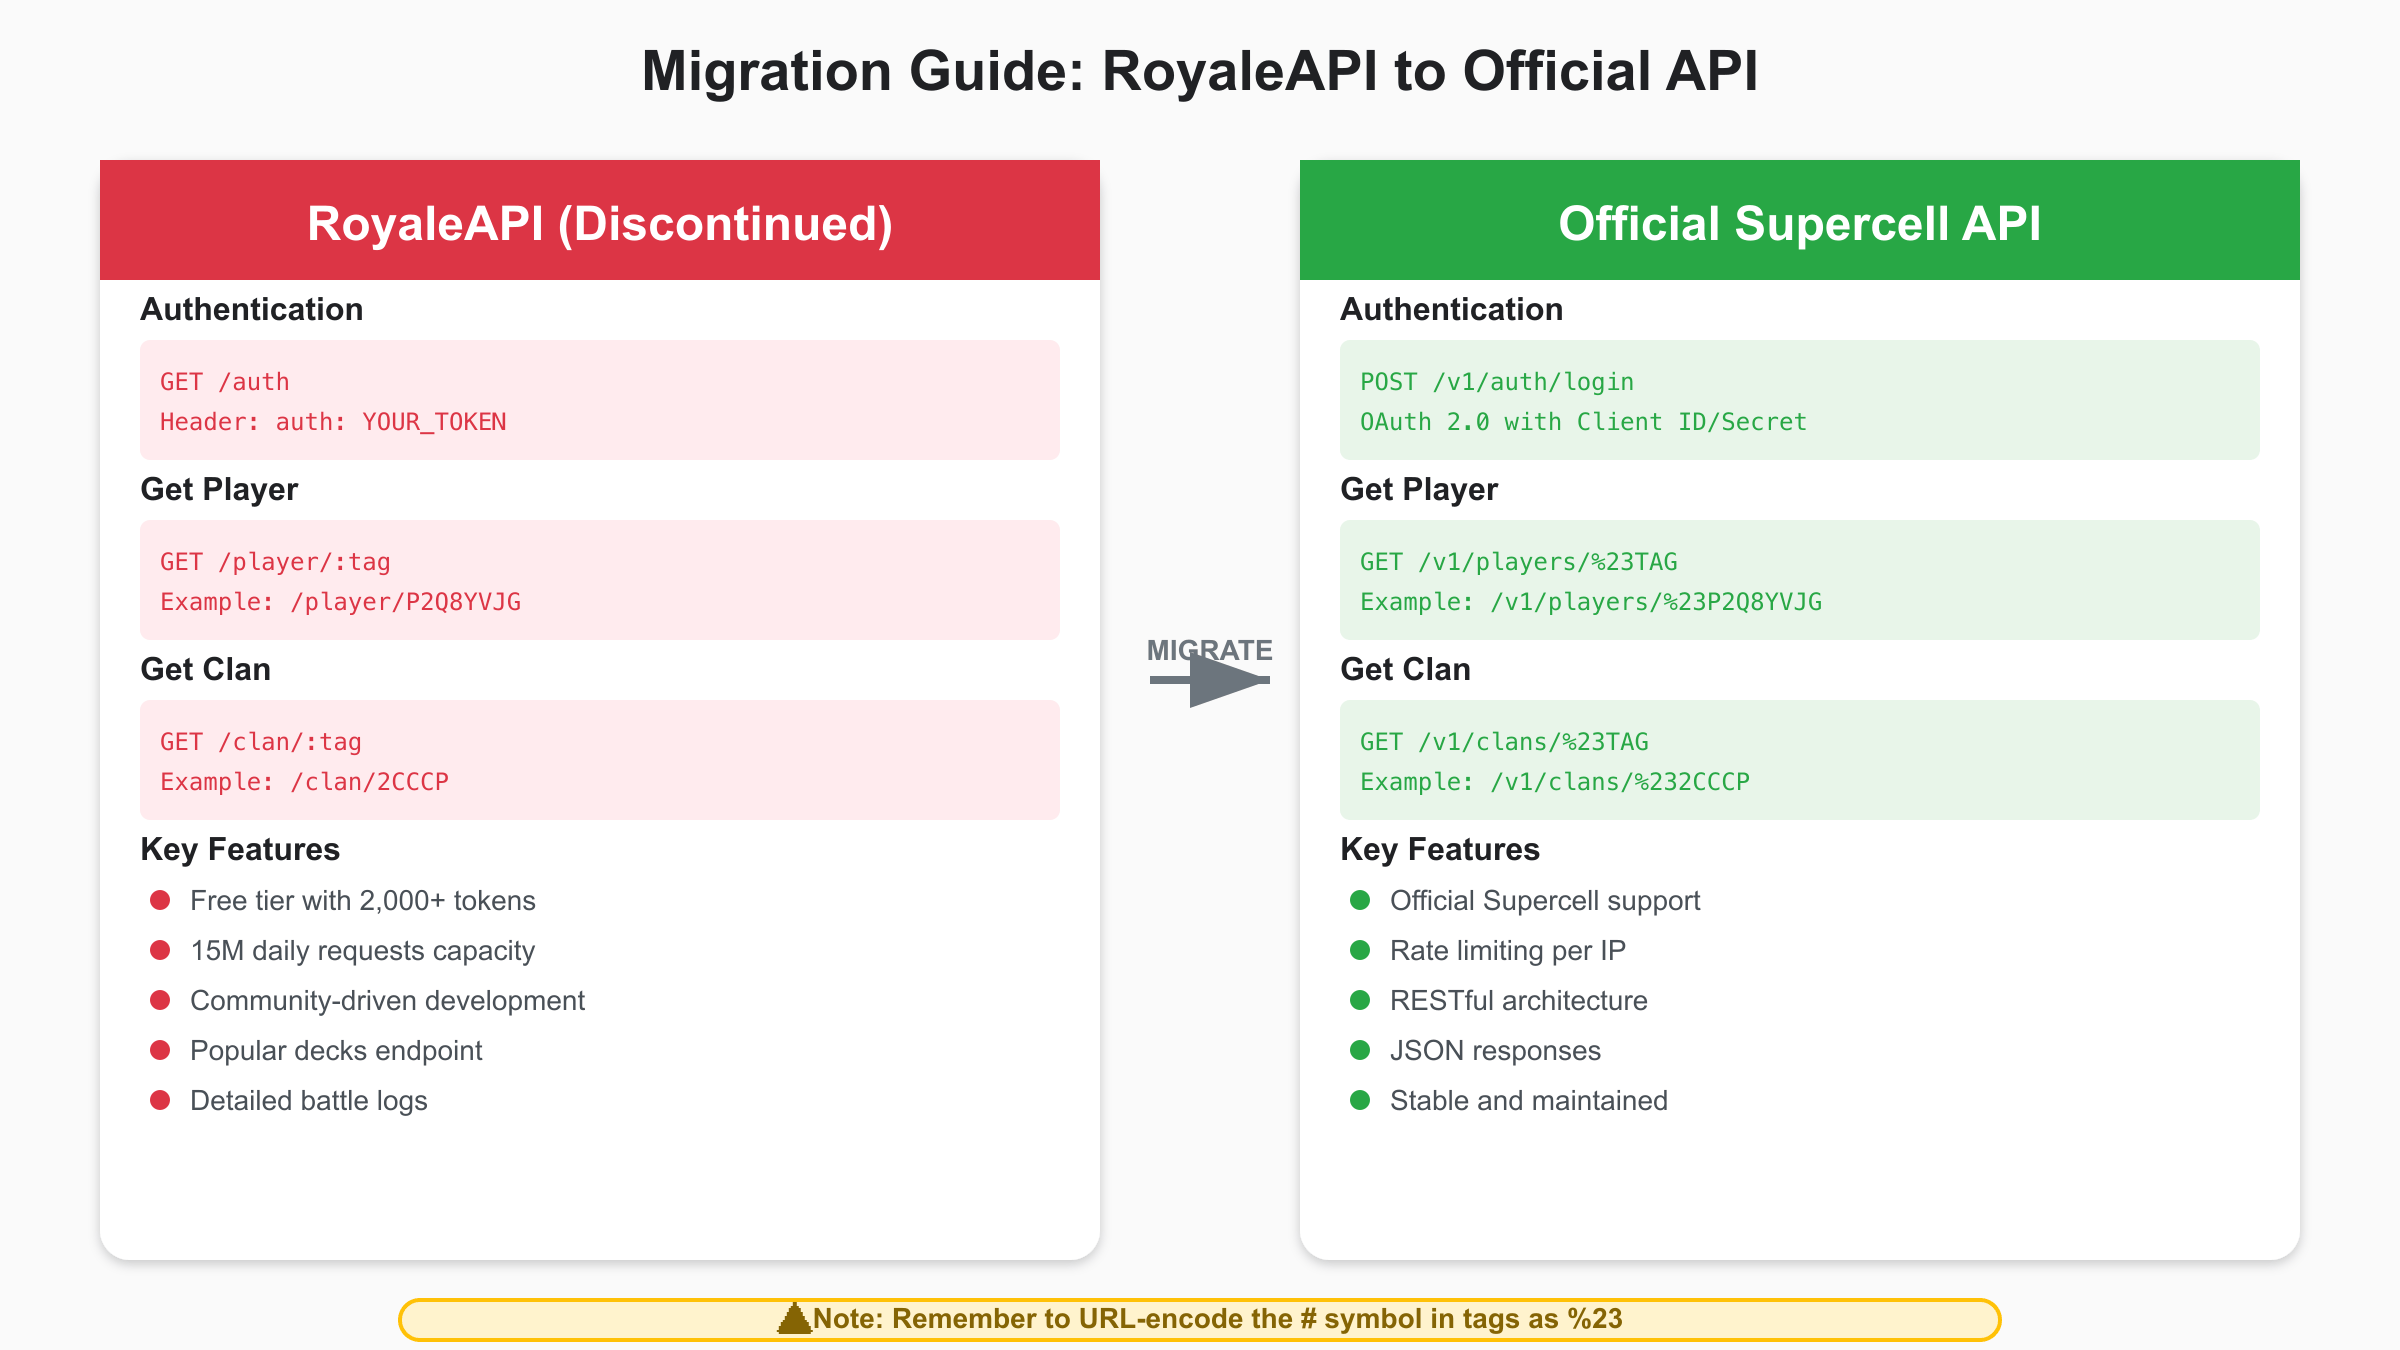Click the Official API Get Clan heading
The image size is (2400, 1350).
click(1405, 670)
